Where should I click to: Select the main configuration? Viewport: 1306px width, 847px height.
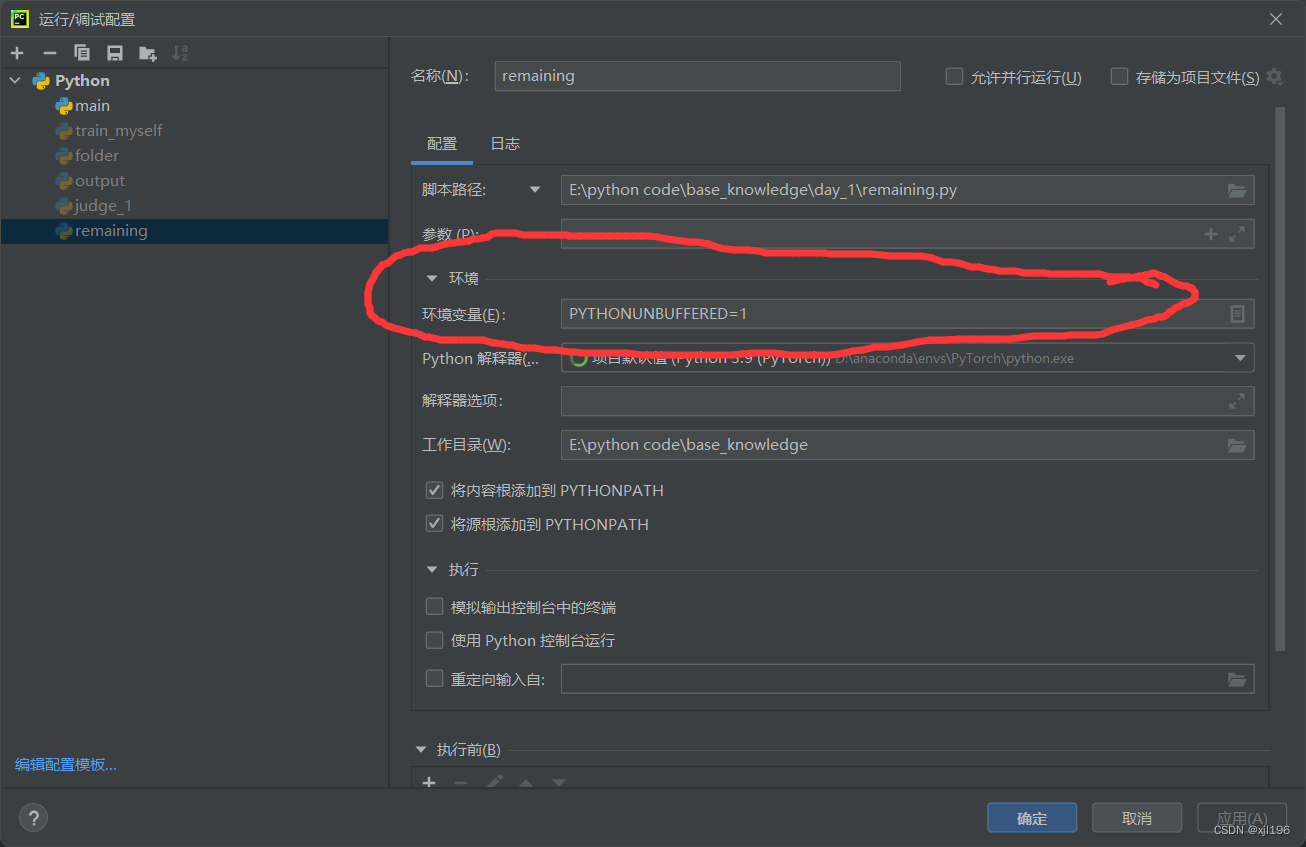(92, 106)
